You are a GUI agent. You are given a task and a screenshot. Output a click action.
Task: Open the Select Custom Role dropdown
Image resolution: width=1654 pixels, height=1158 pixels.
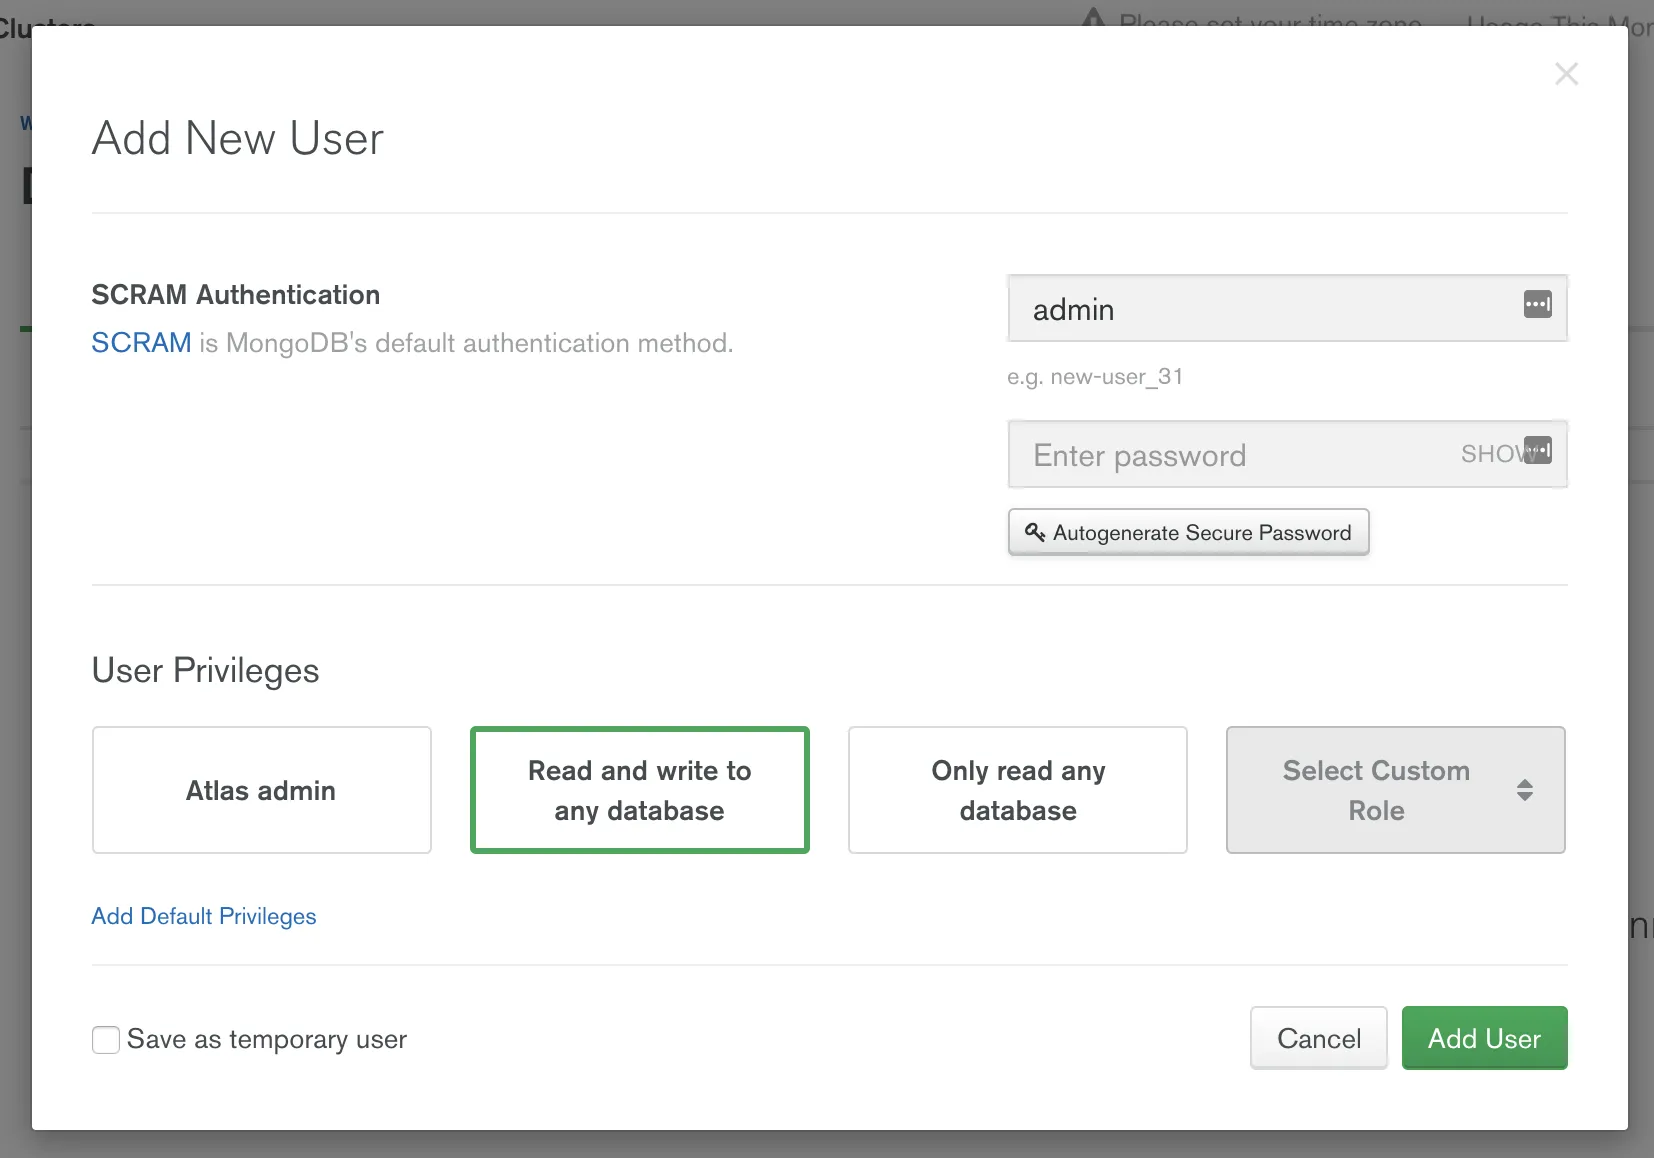(x=1375, y=790)
